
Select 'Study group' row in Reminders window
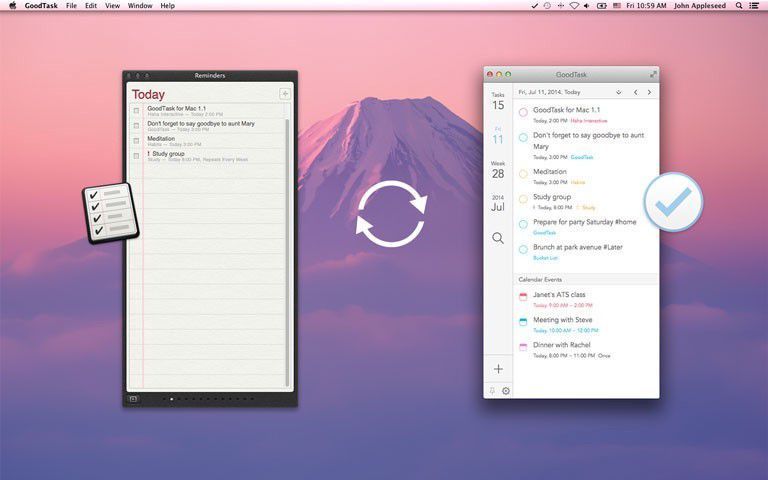tap(210, 156)
